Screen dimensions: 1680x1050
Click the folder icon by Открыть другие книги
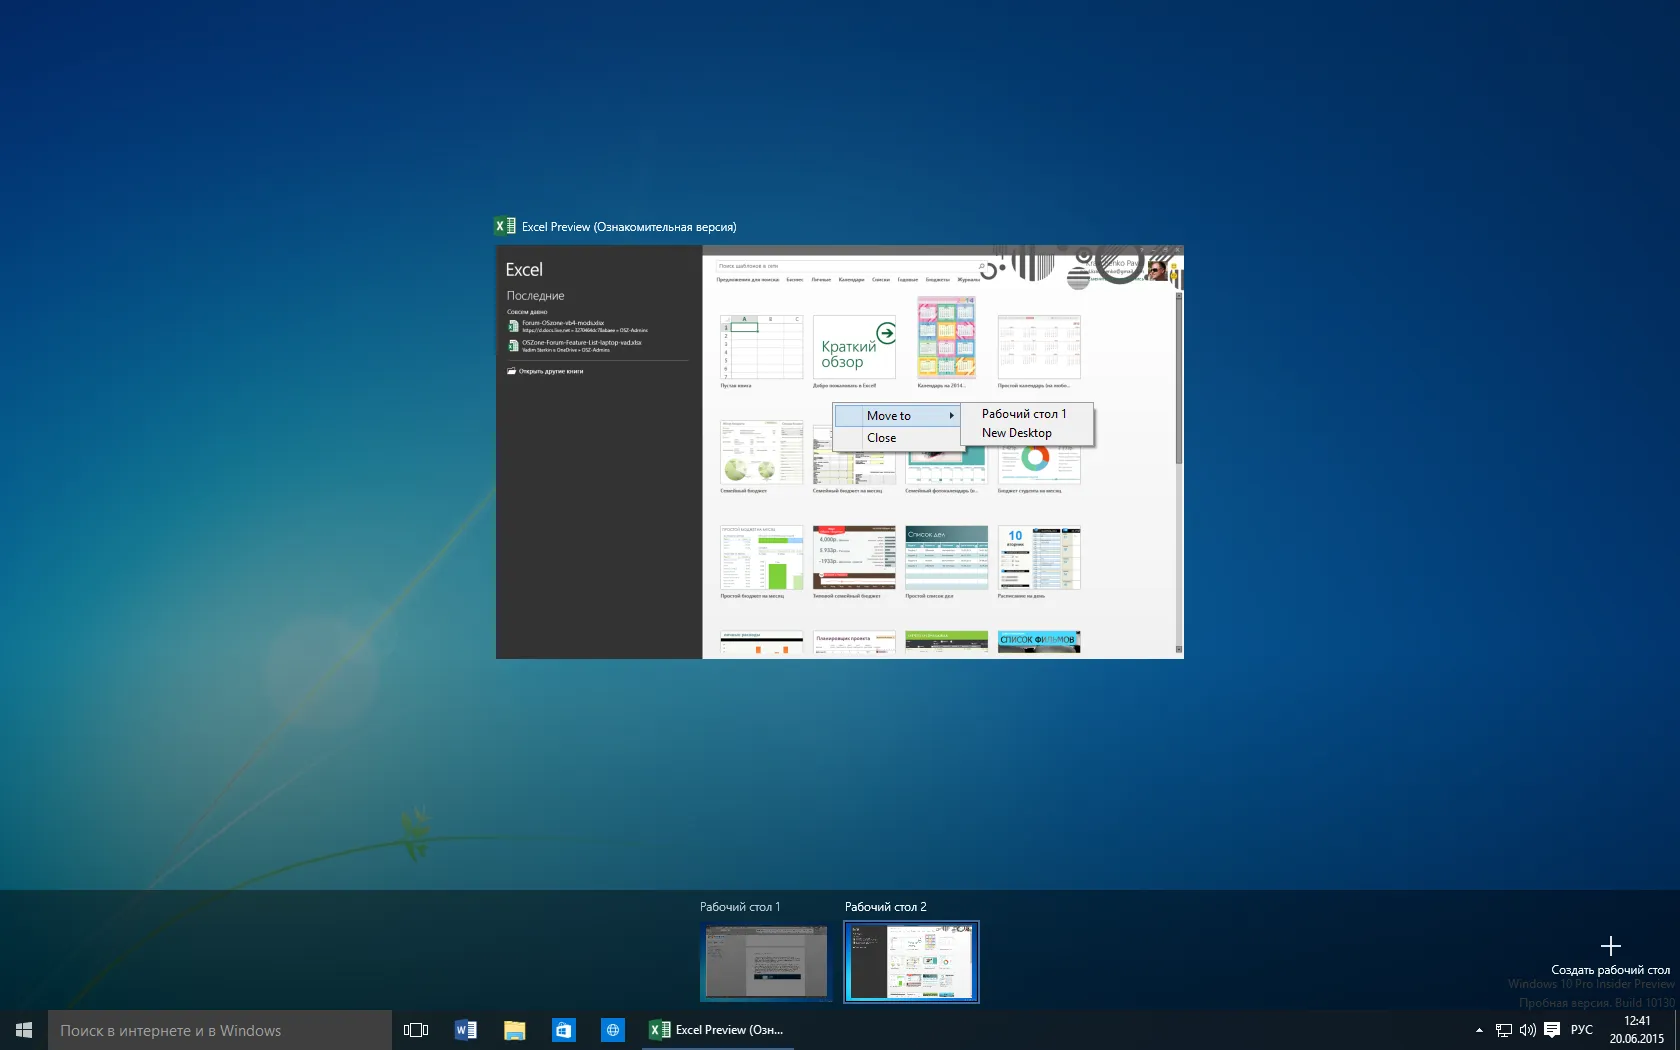point(511,371)
